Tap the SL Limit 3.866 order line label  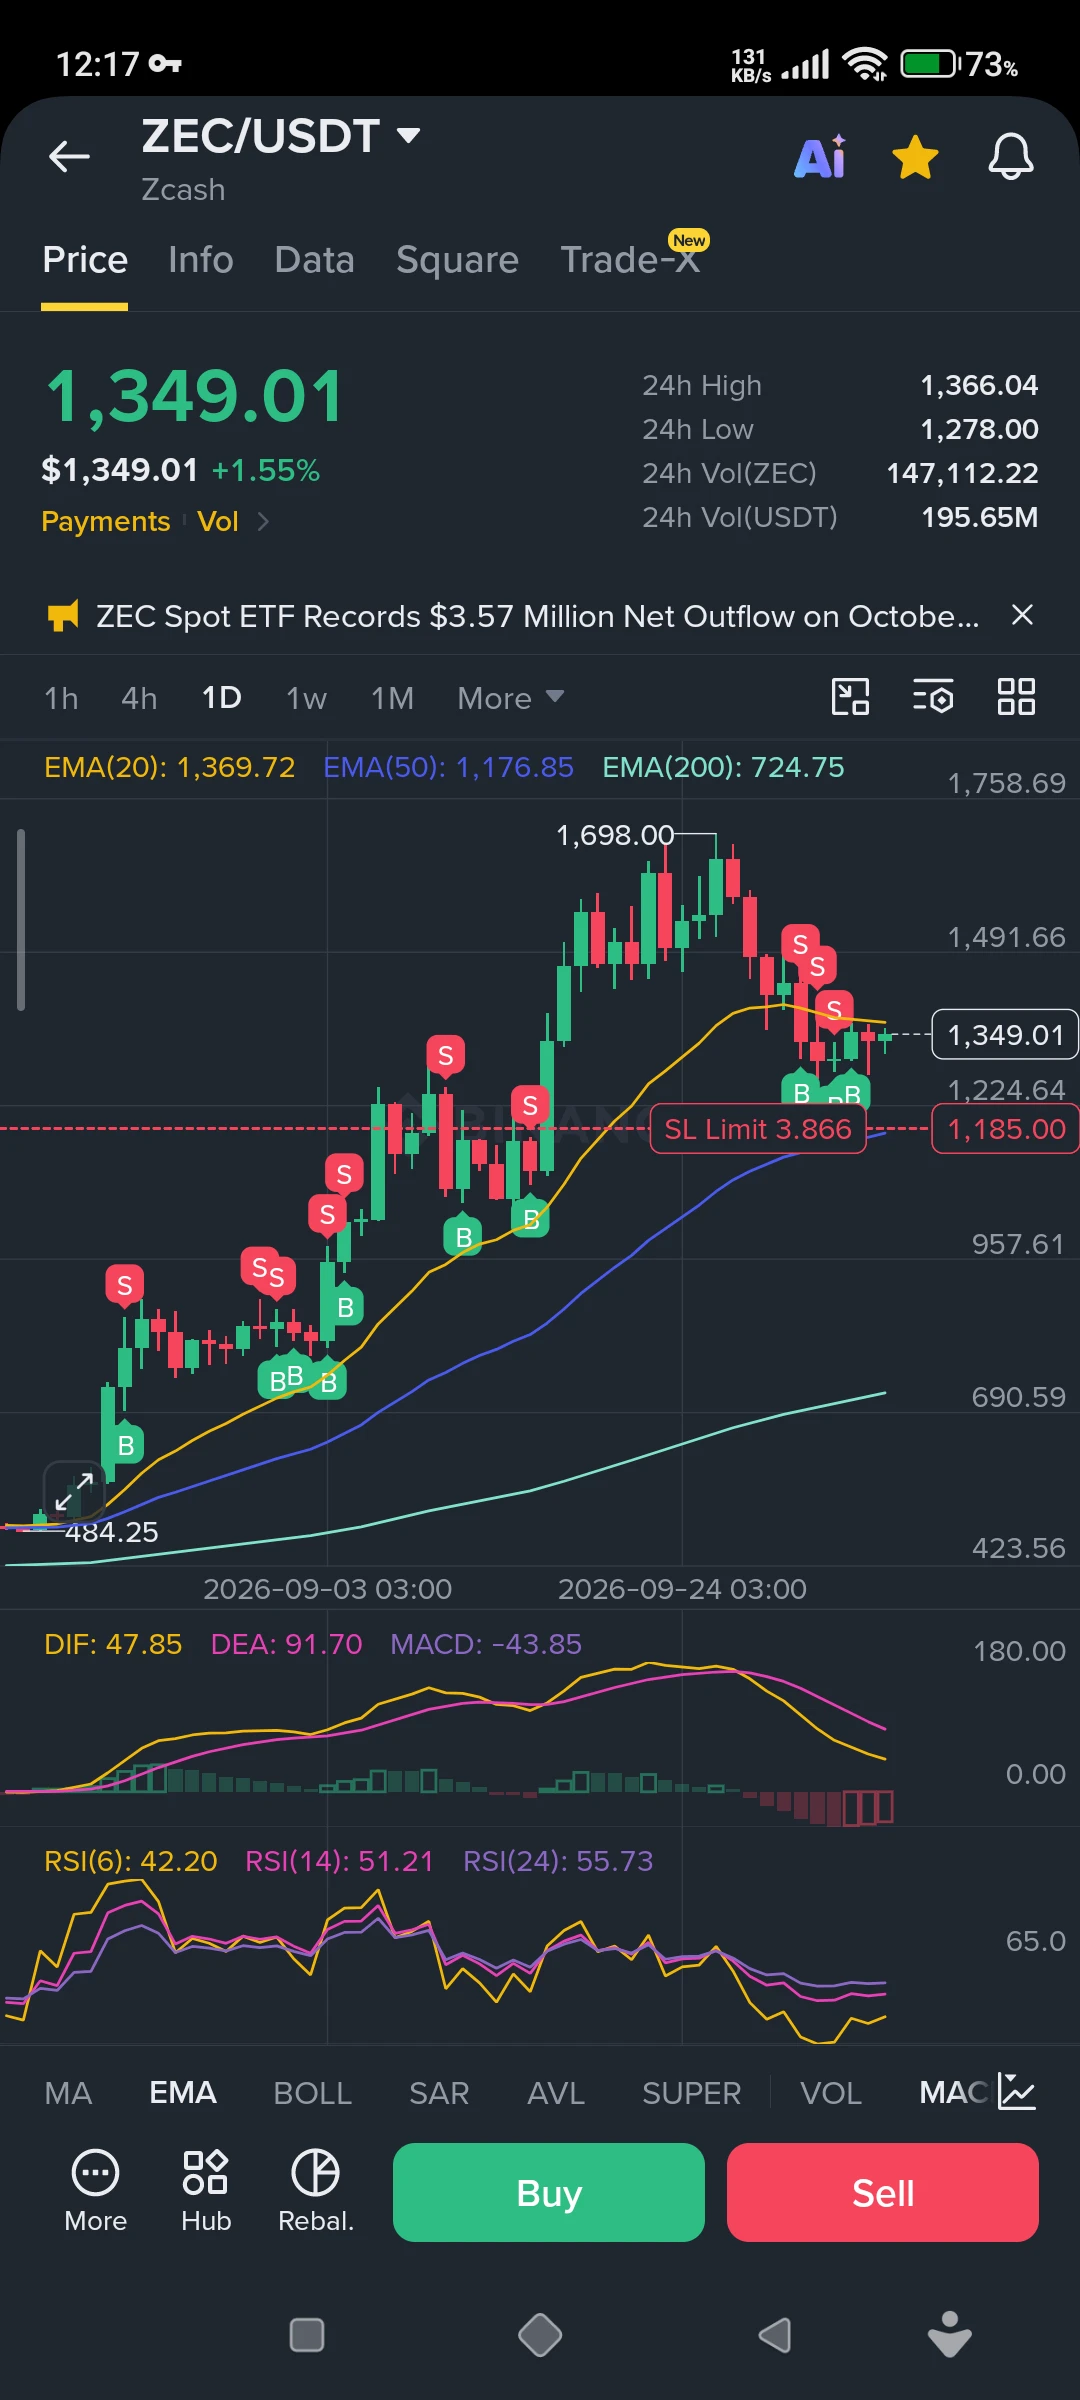pos(758,1129)
